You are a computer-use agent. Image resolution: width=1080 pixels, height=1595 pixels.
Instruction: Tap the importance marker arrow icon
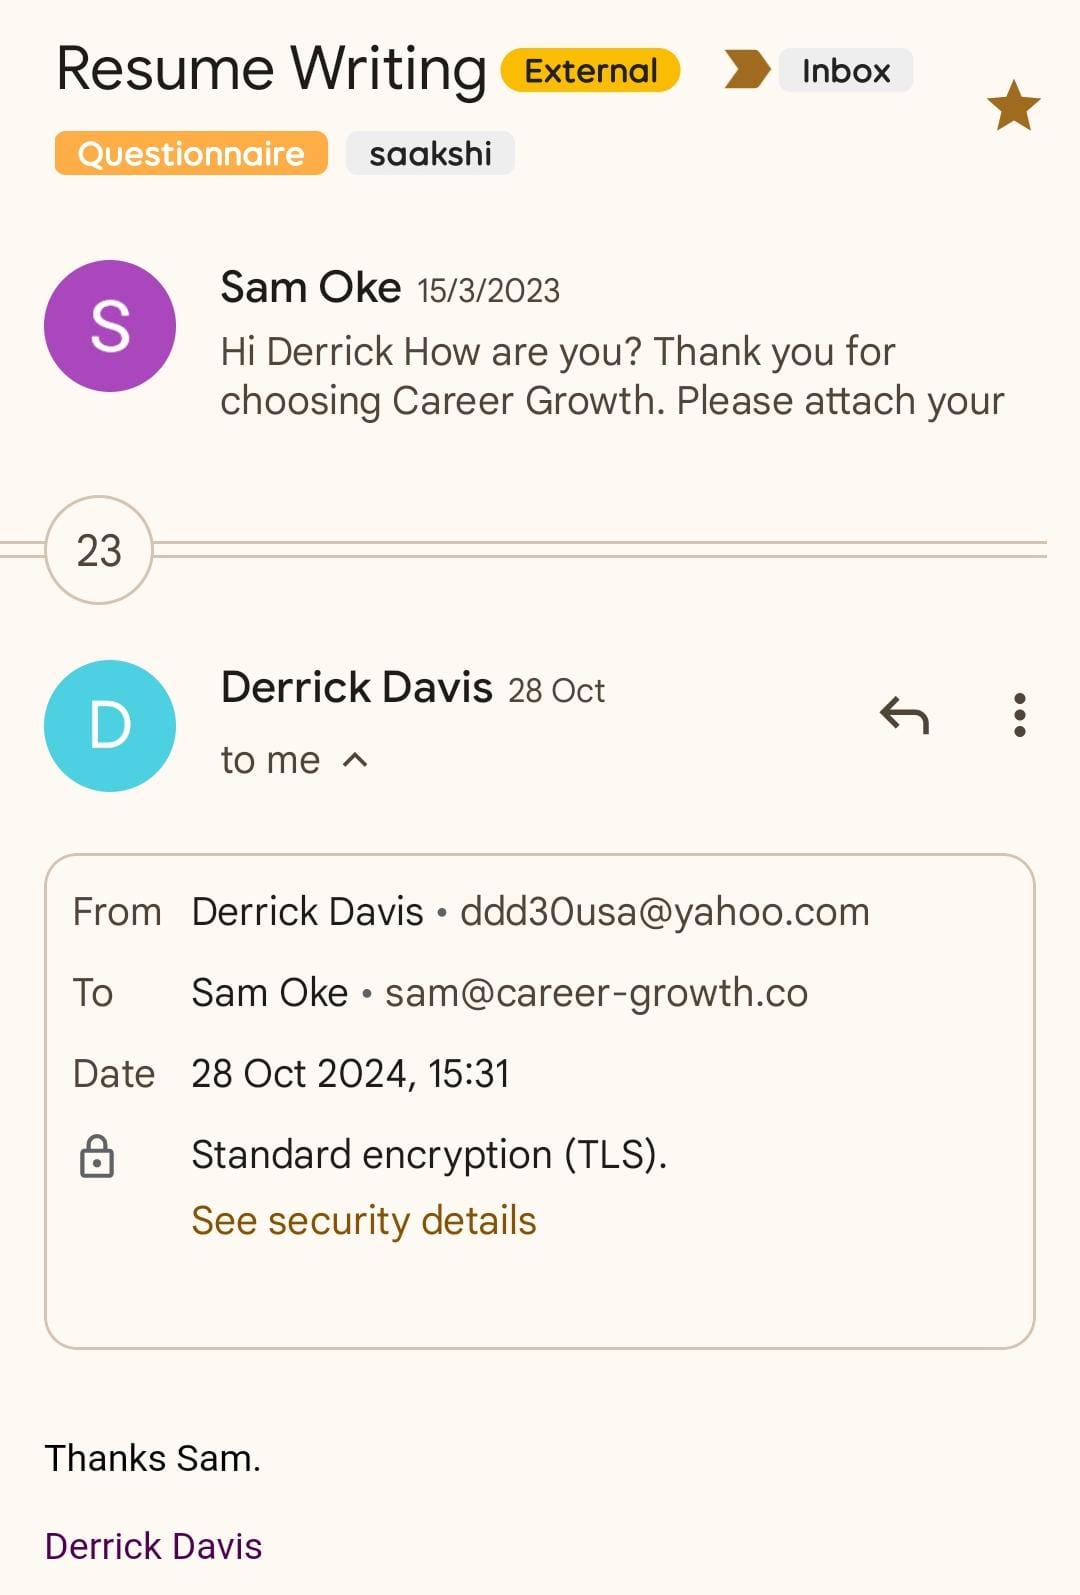coord(746,70)
